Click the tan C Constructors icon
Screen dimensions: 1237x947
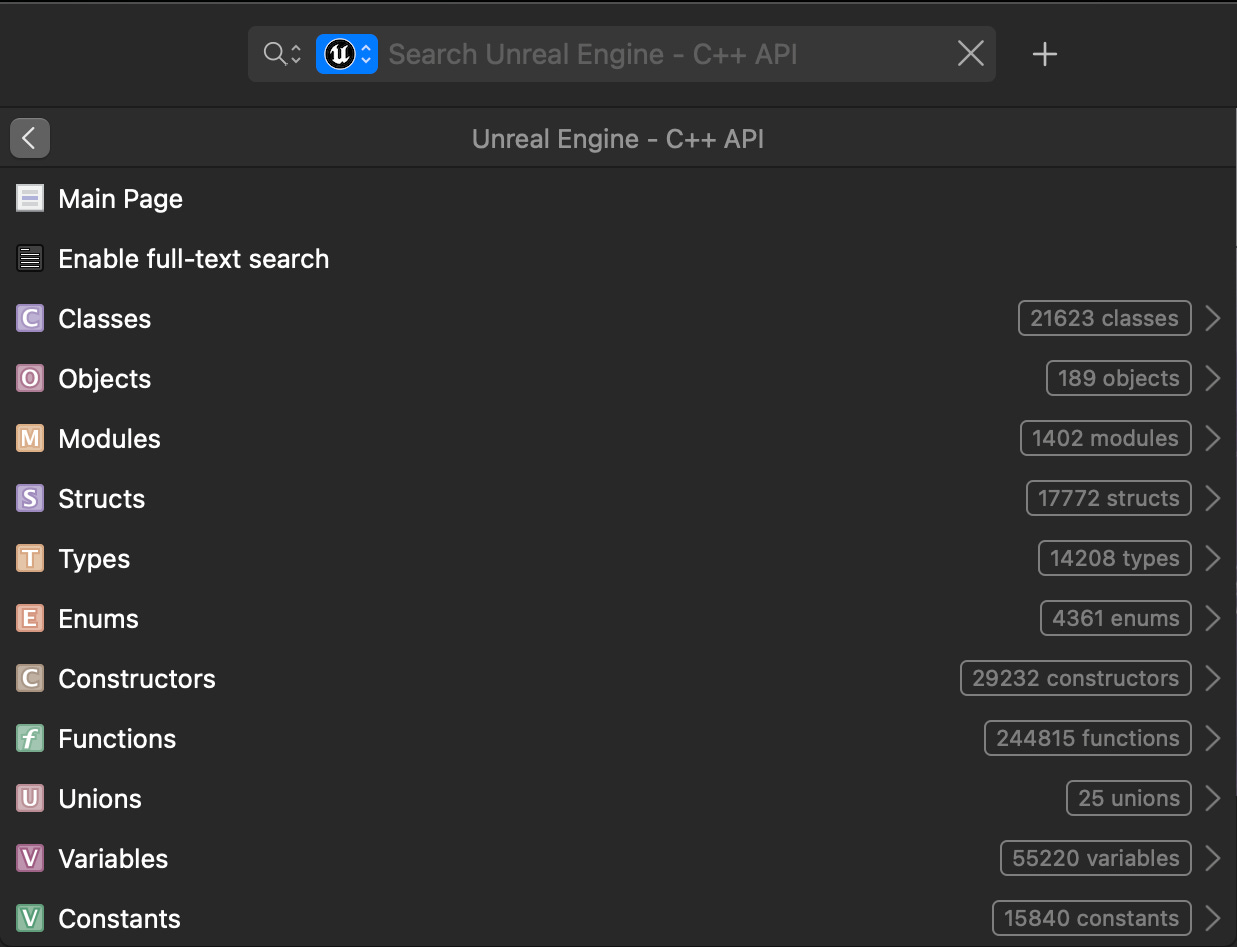[x=30, y=679]
